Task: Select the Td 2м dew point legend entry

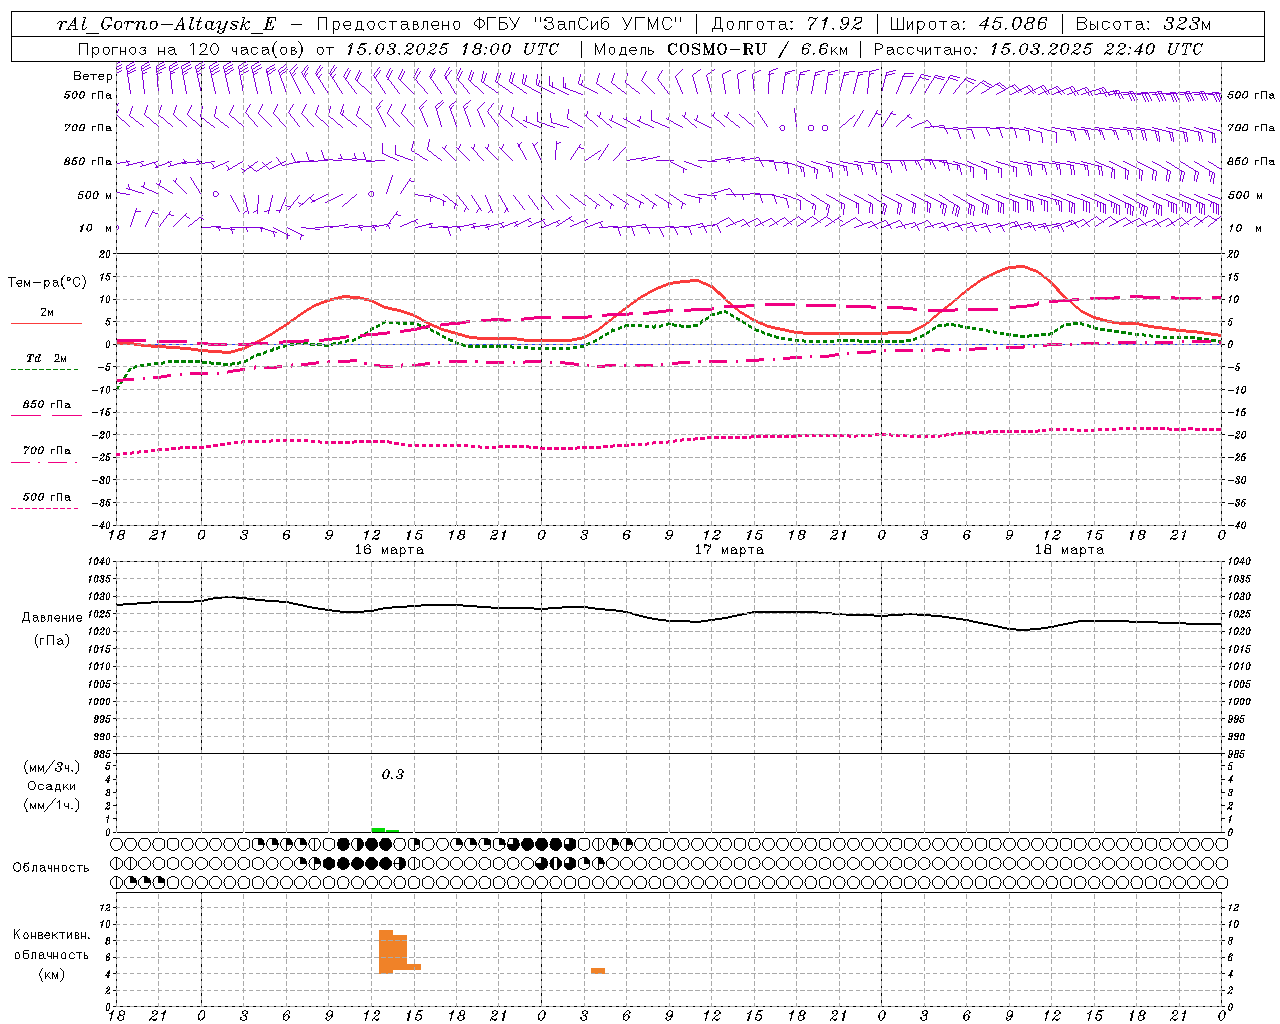Action: [x=46, y=358]
